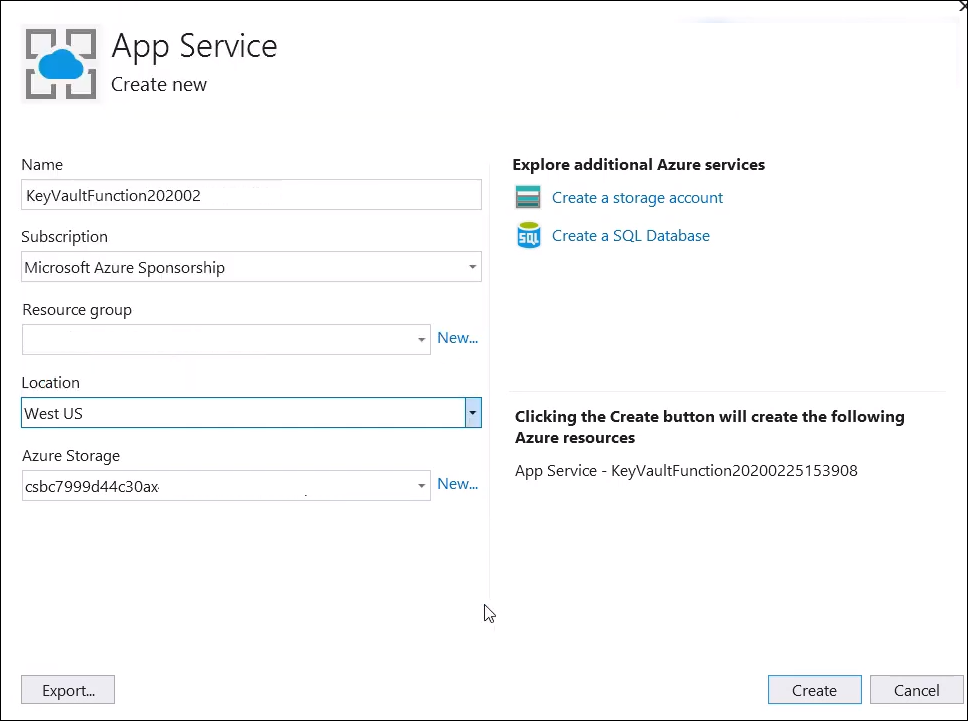Click the Subscription field label
The height and width of the screenshot is (721, 968).
(x=64, y=237)
